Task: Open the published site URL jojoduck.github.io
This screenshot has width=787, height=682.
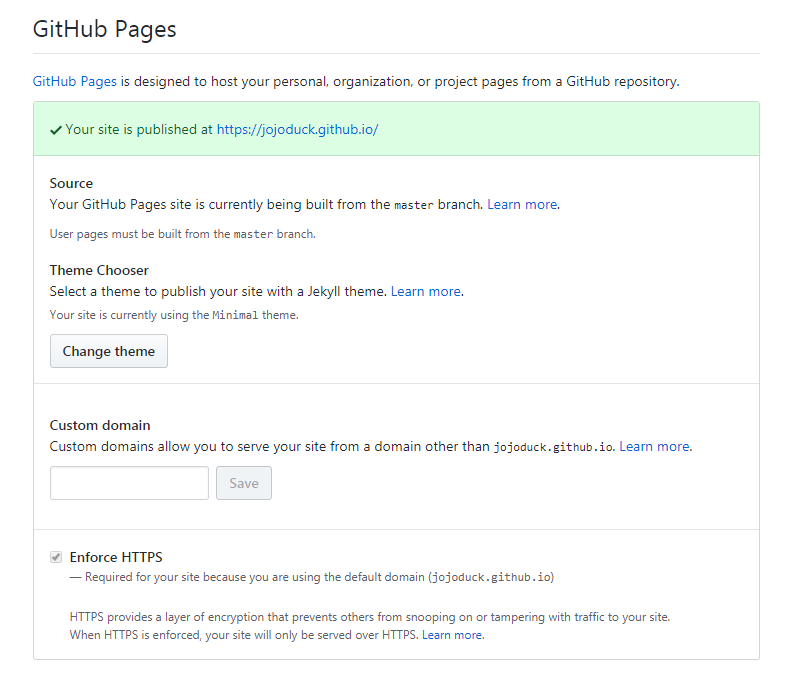Action: (x=297, y=129)
